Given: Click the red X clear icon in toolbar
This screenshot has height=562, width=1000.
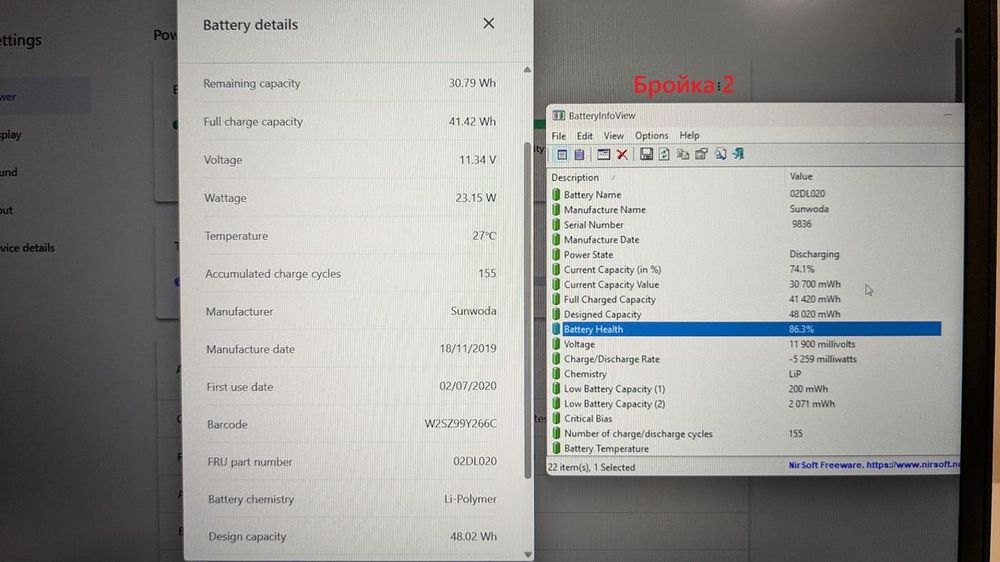Looking at the screenshot, I should point(622,154).
